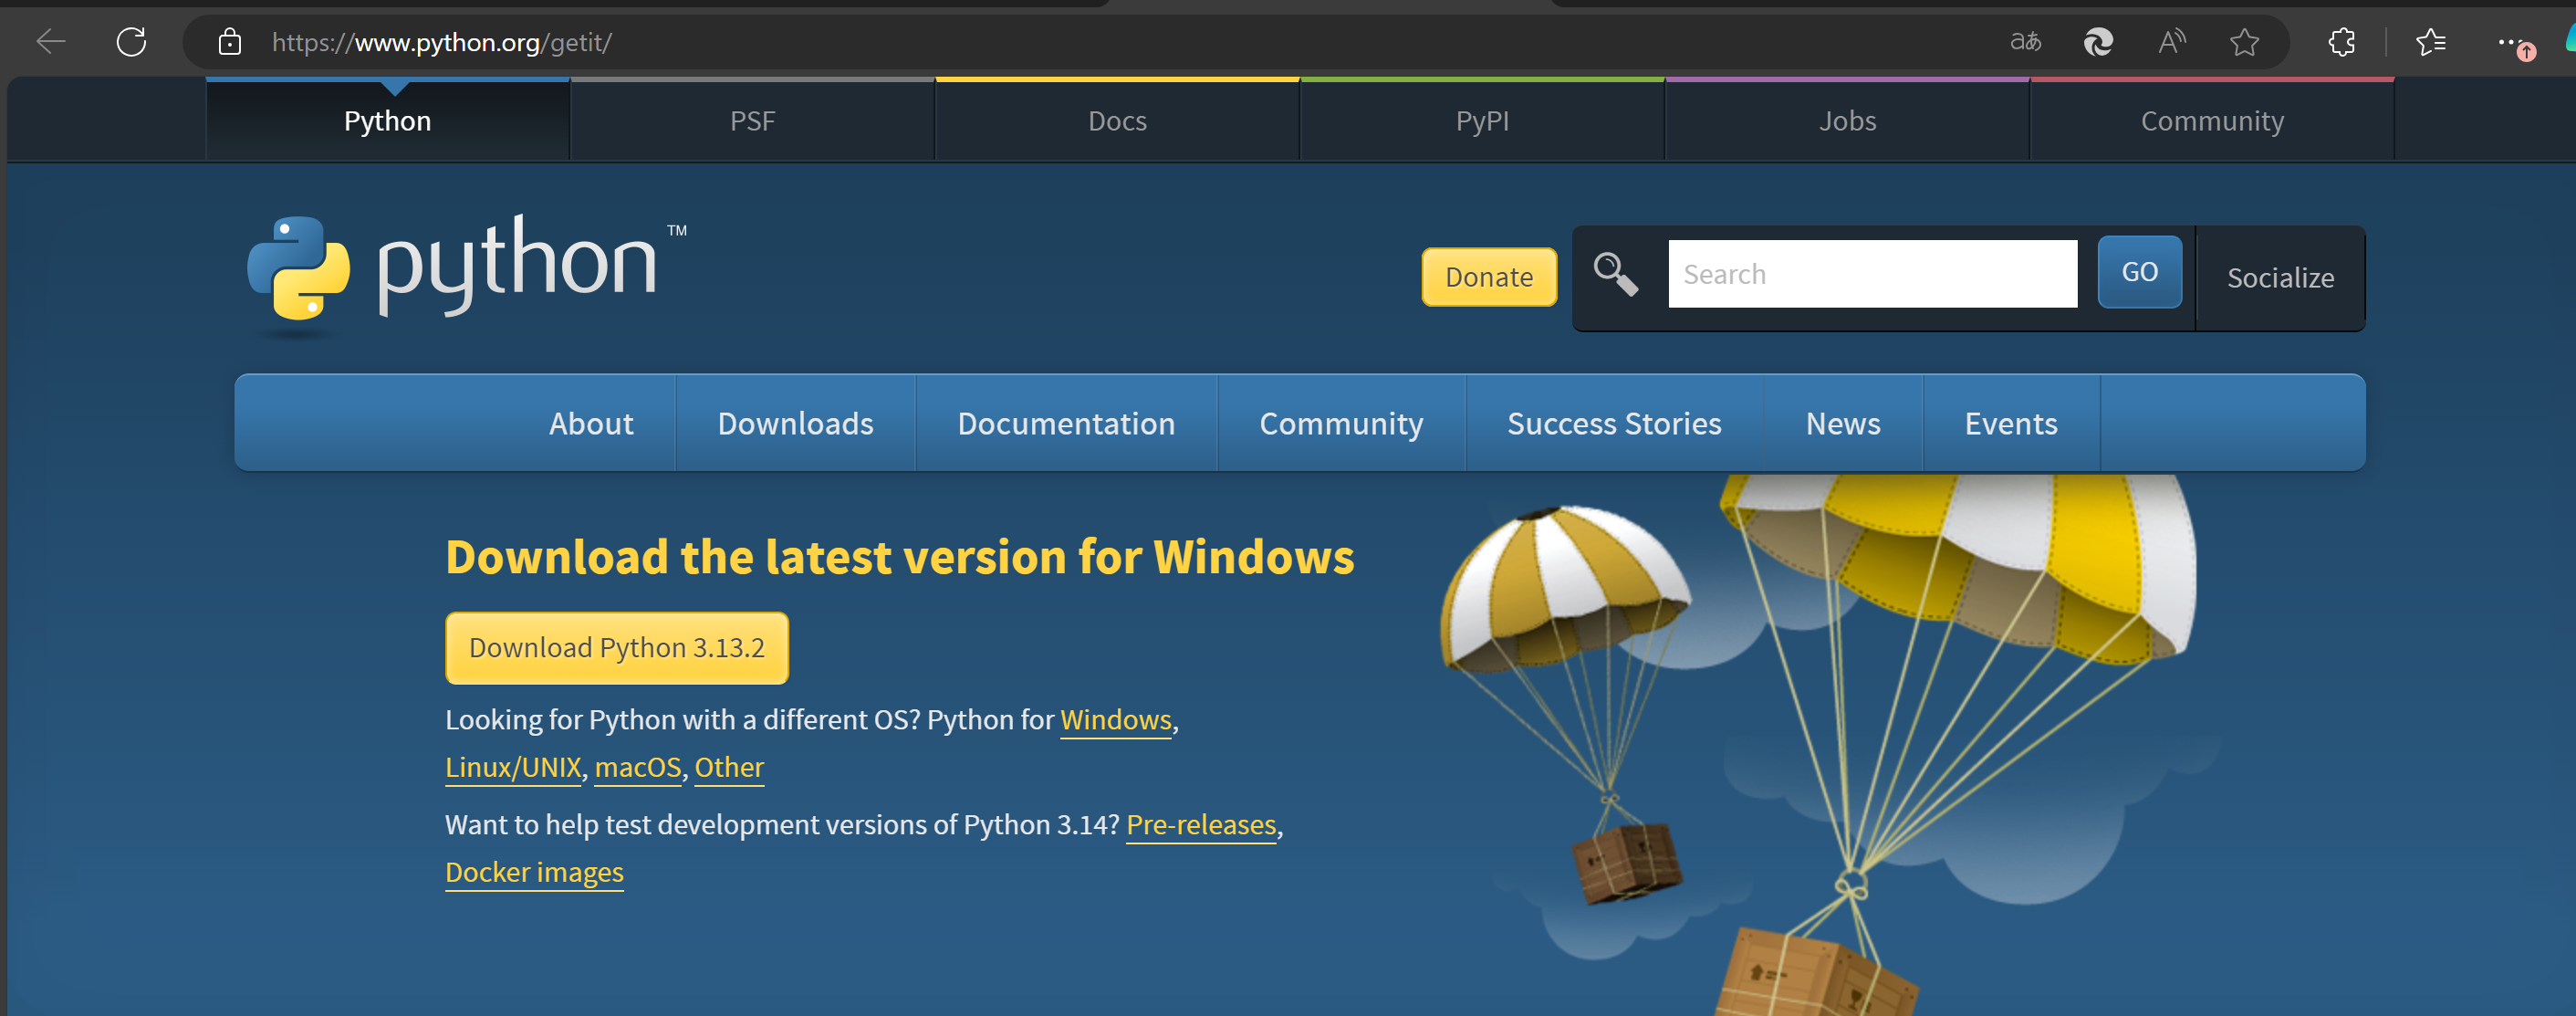The height and width of the screenshot is (1016, 2576).
Task: Click Download Python 3.13.2 button
Action: (617, 648)
